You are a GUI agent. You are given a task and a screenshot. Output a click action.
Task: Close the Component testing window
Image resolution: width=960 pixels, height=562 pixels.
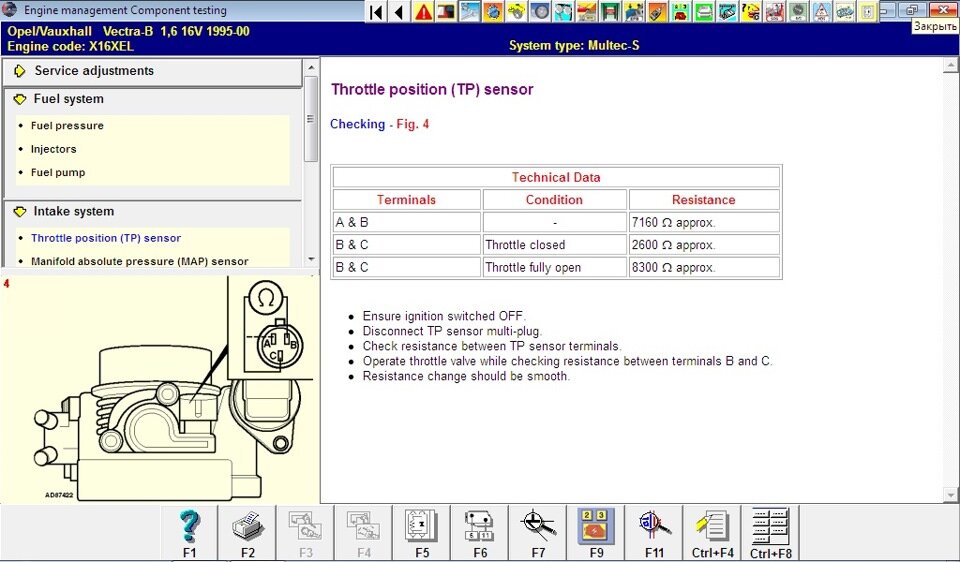click(943, 10)
